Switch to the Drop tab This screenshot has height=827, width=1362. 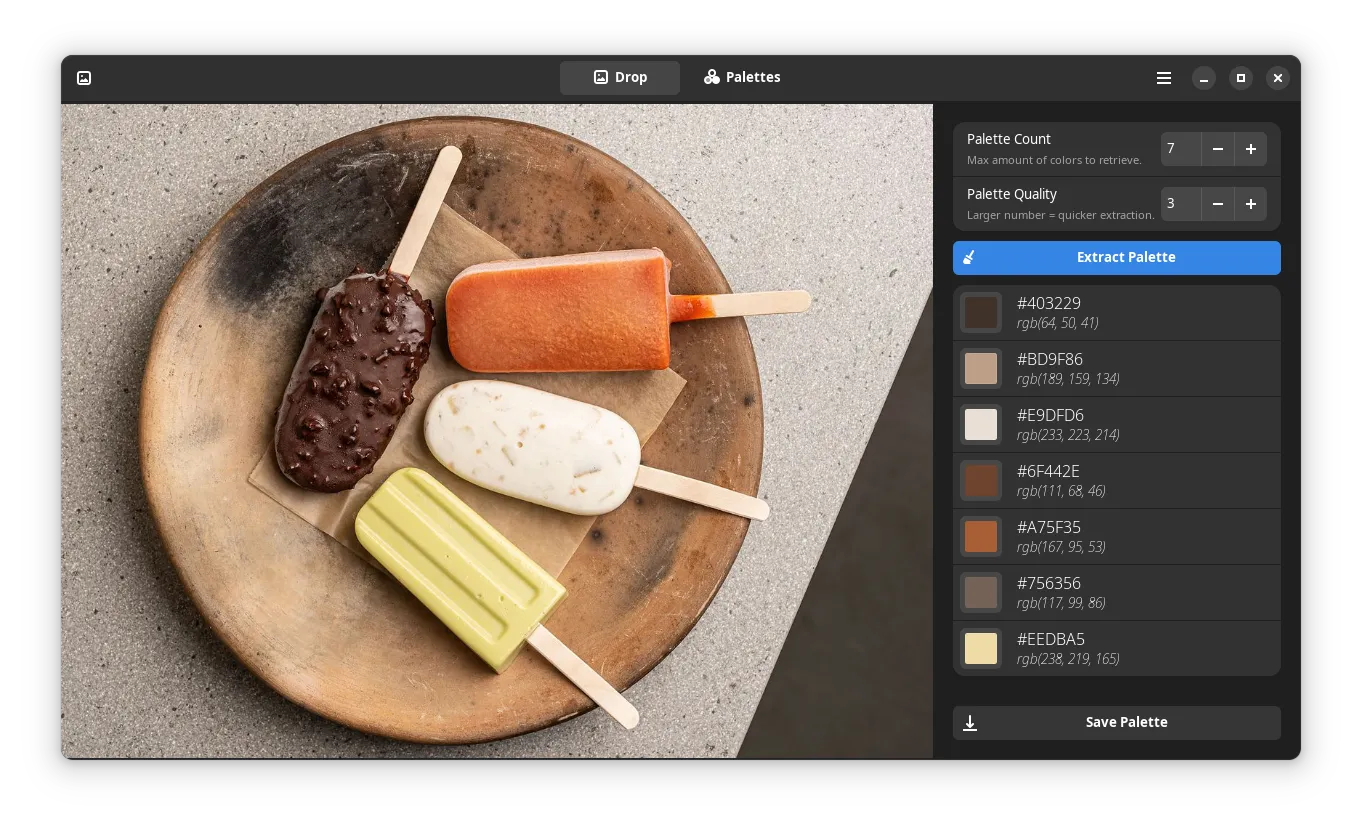620,77
